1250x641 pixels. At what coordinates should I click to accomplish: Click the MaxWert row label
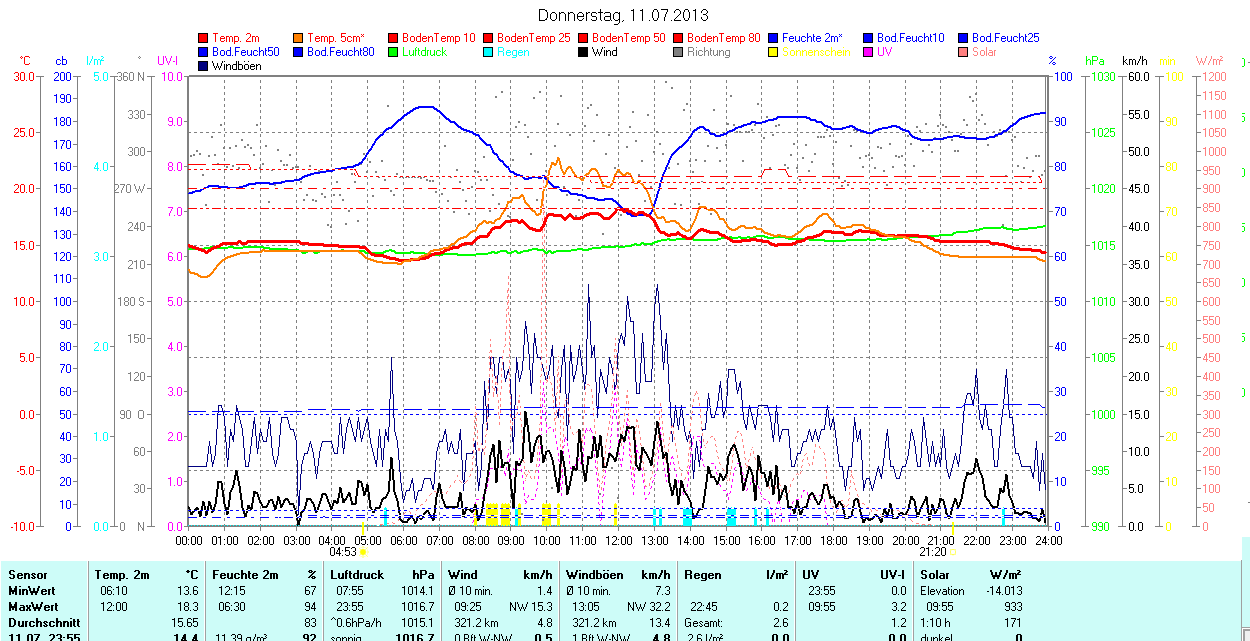[x=35, y=607]
